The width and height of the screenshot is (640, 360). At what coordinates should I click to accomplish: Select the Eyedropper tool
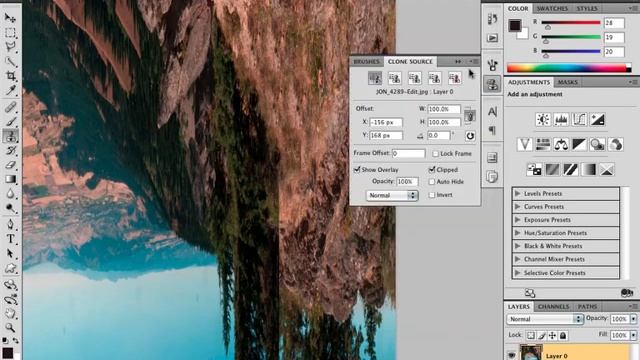[10, 90]
